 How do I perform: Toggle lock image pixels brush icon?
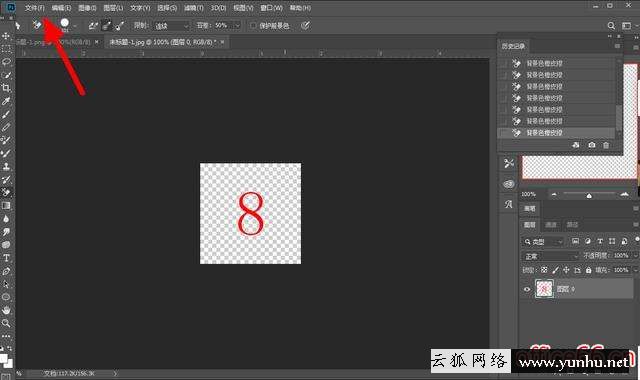point(555,270)
